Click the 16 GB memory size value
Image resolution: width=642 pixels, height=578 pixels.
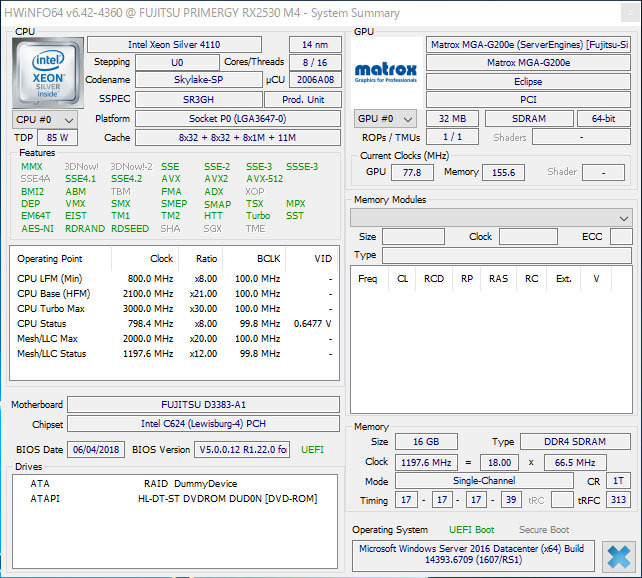click(x=426, y=442)
